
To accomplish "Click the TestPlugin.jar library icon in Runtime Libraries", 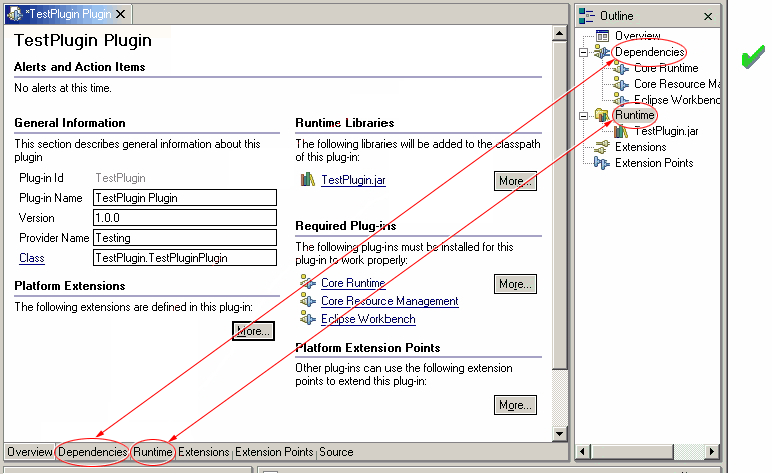I will (308, 180).
